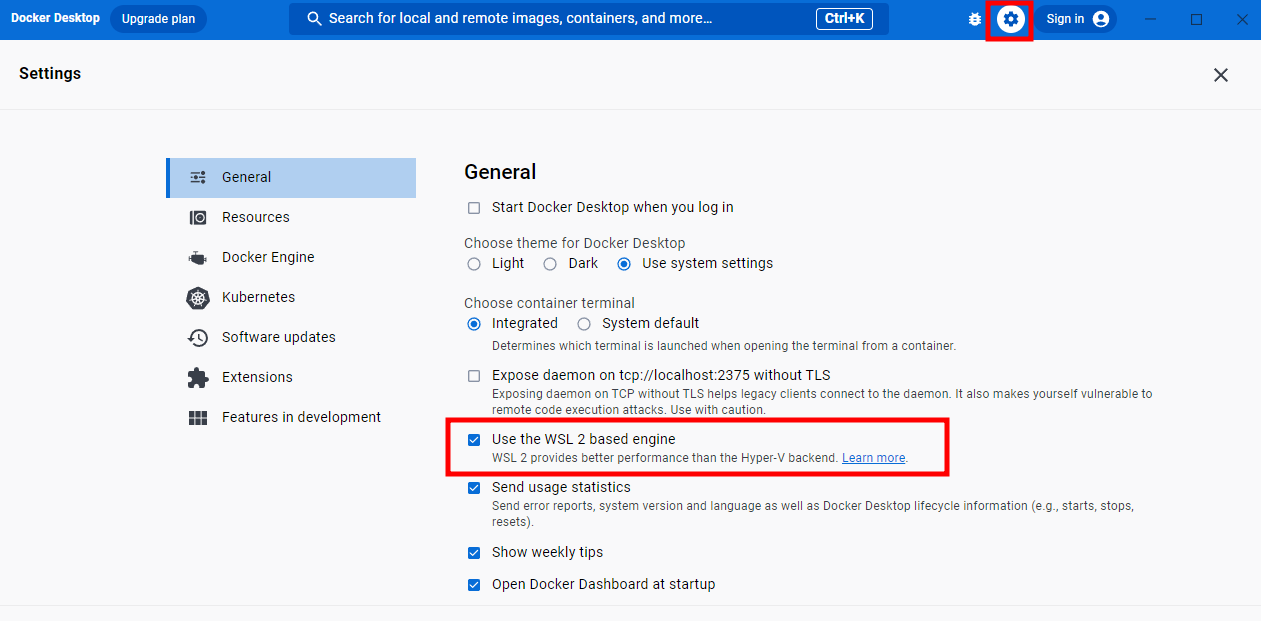This screenshot has width=1261, height=621.
Task: Select Use system settings theme option
Action: (624, 264)
